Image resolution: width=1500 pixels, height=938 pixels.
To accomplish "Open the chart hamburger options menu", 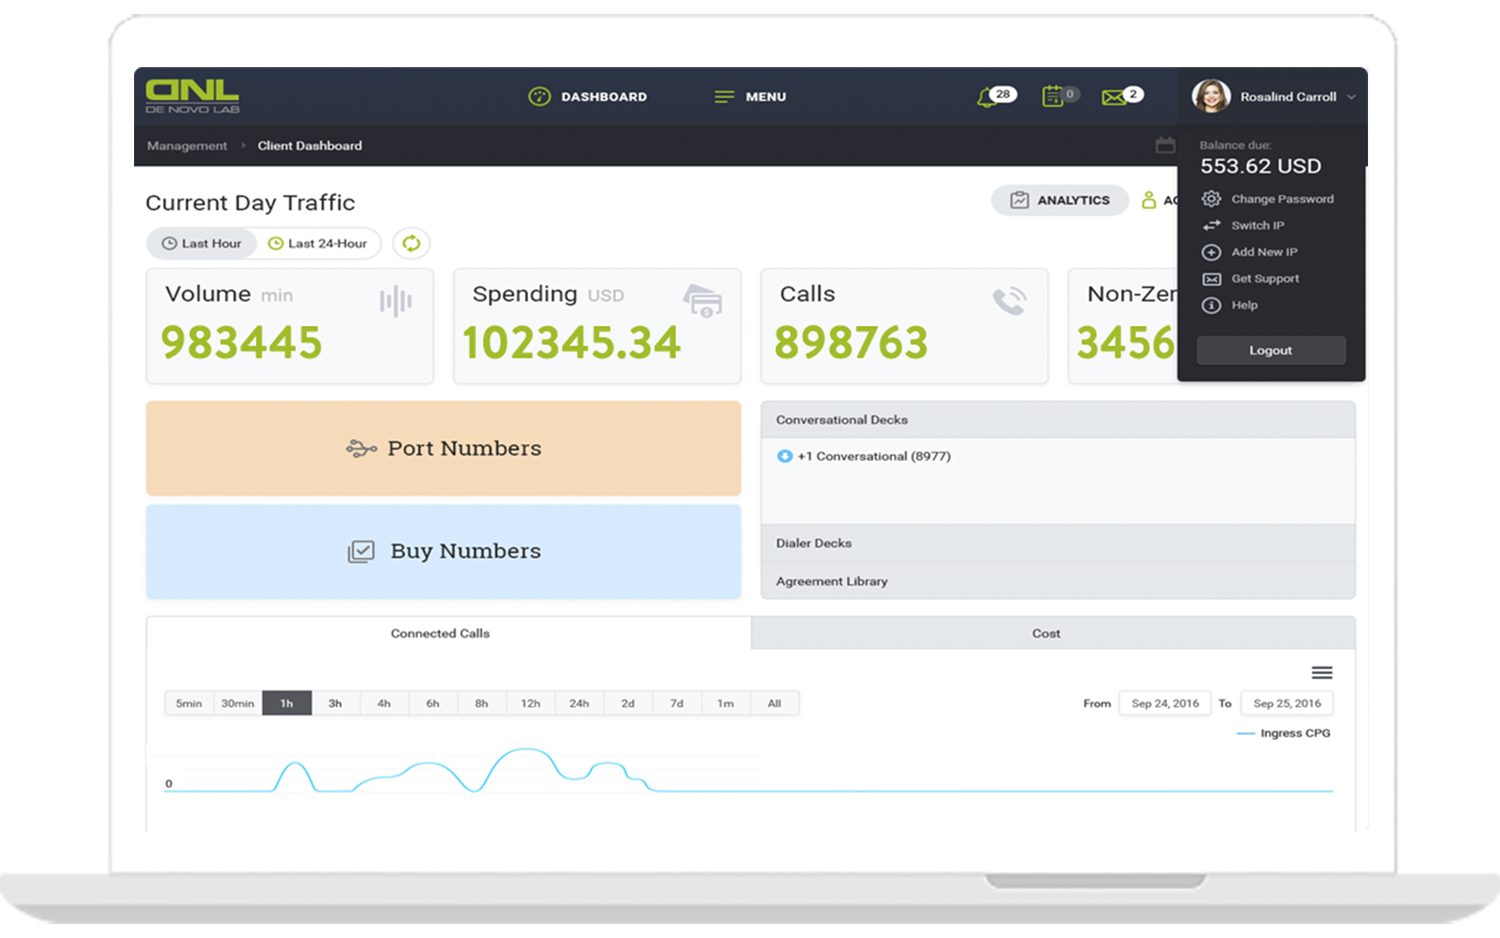I will tap(1322, 673).
